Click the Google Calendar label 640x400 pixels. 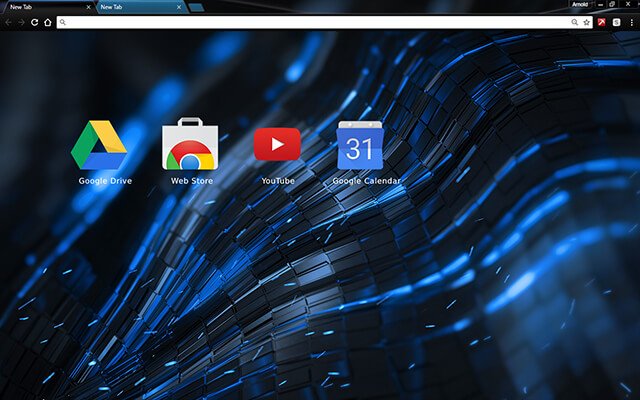366,181
